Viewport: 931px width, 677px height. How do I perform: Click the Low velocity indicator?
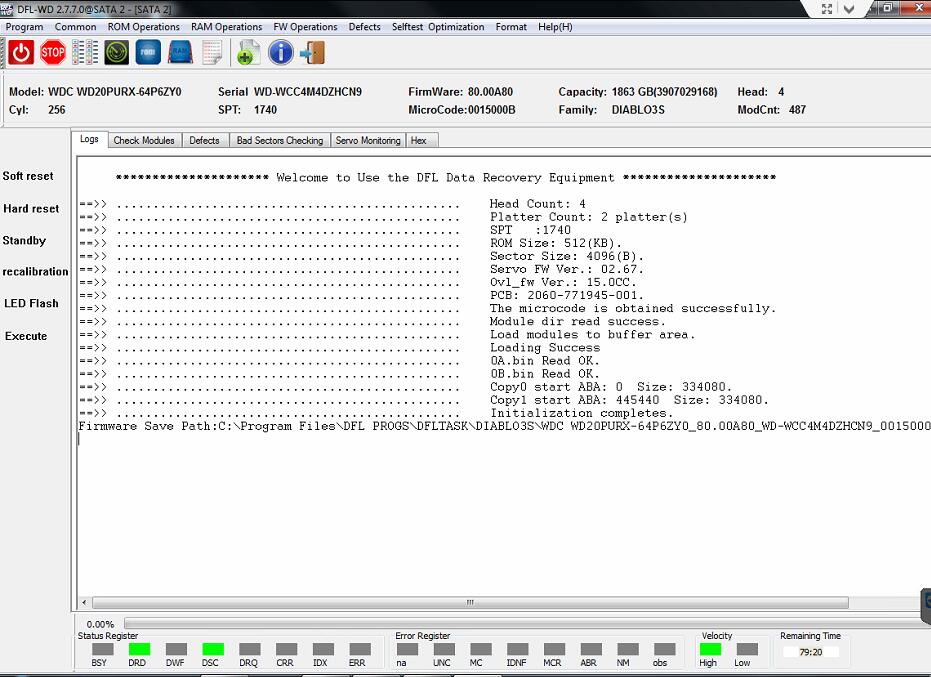click(747, 649)
